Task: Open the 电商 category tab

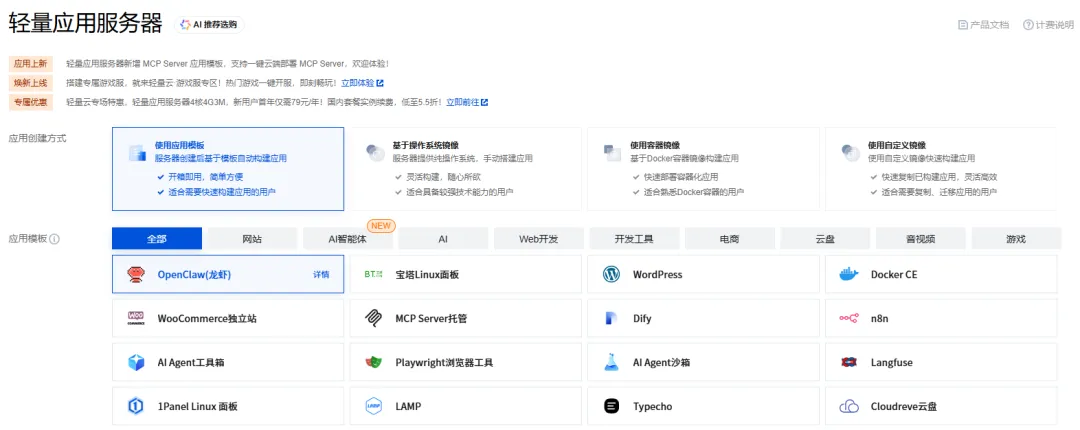Action: click(729, 238)
